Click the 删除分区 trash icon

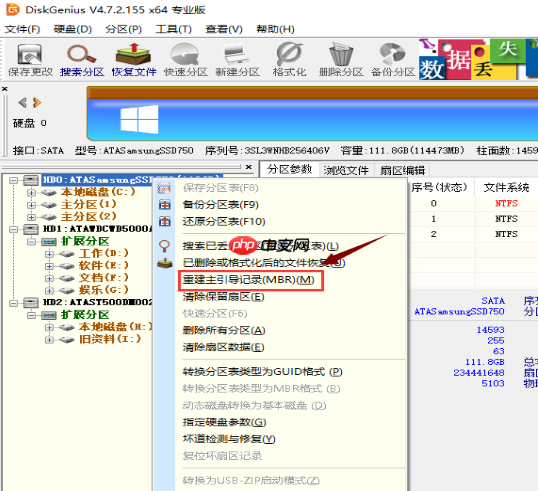click(341, 54)
